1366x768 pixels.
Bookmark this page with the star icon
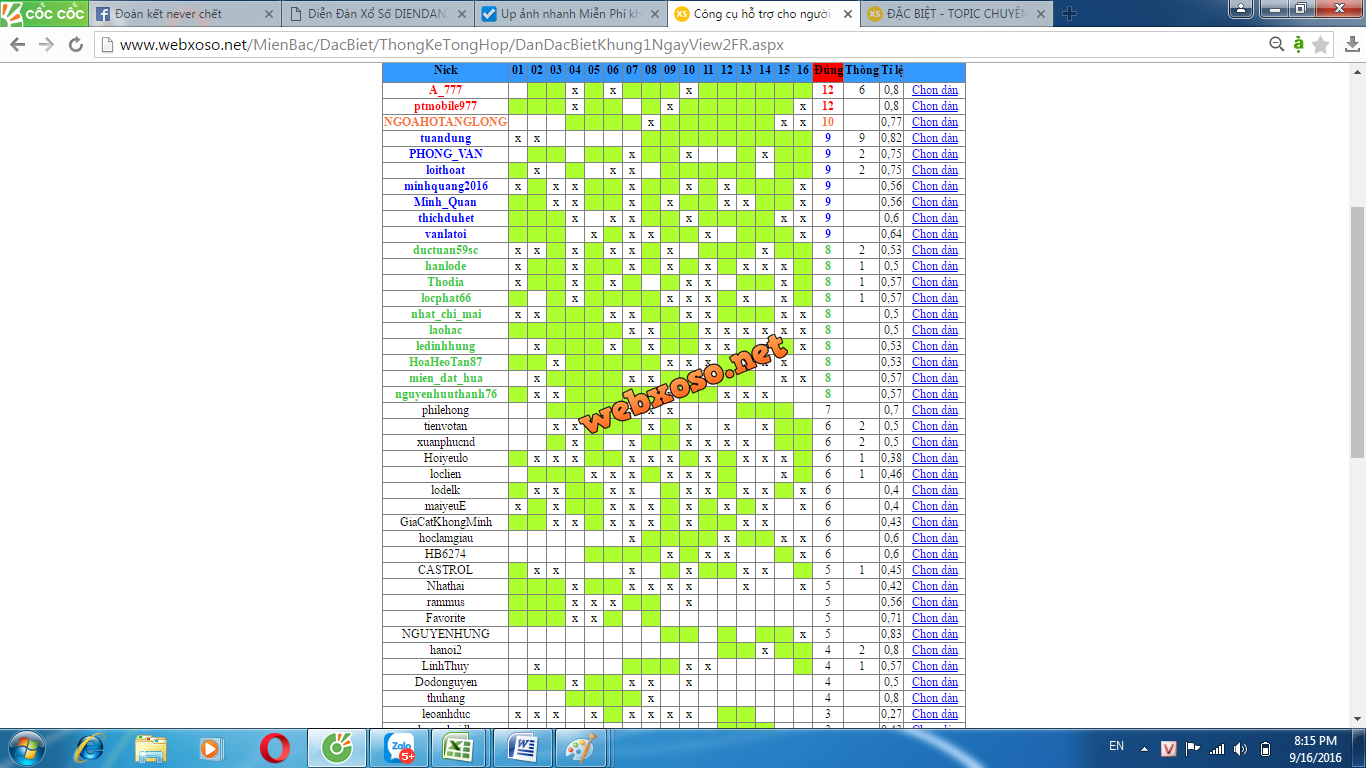point(1320,45)
